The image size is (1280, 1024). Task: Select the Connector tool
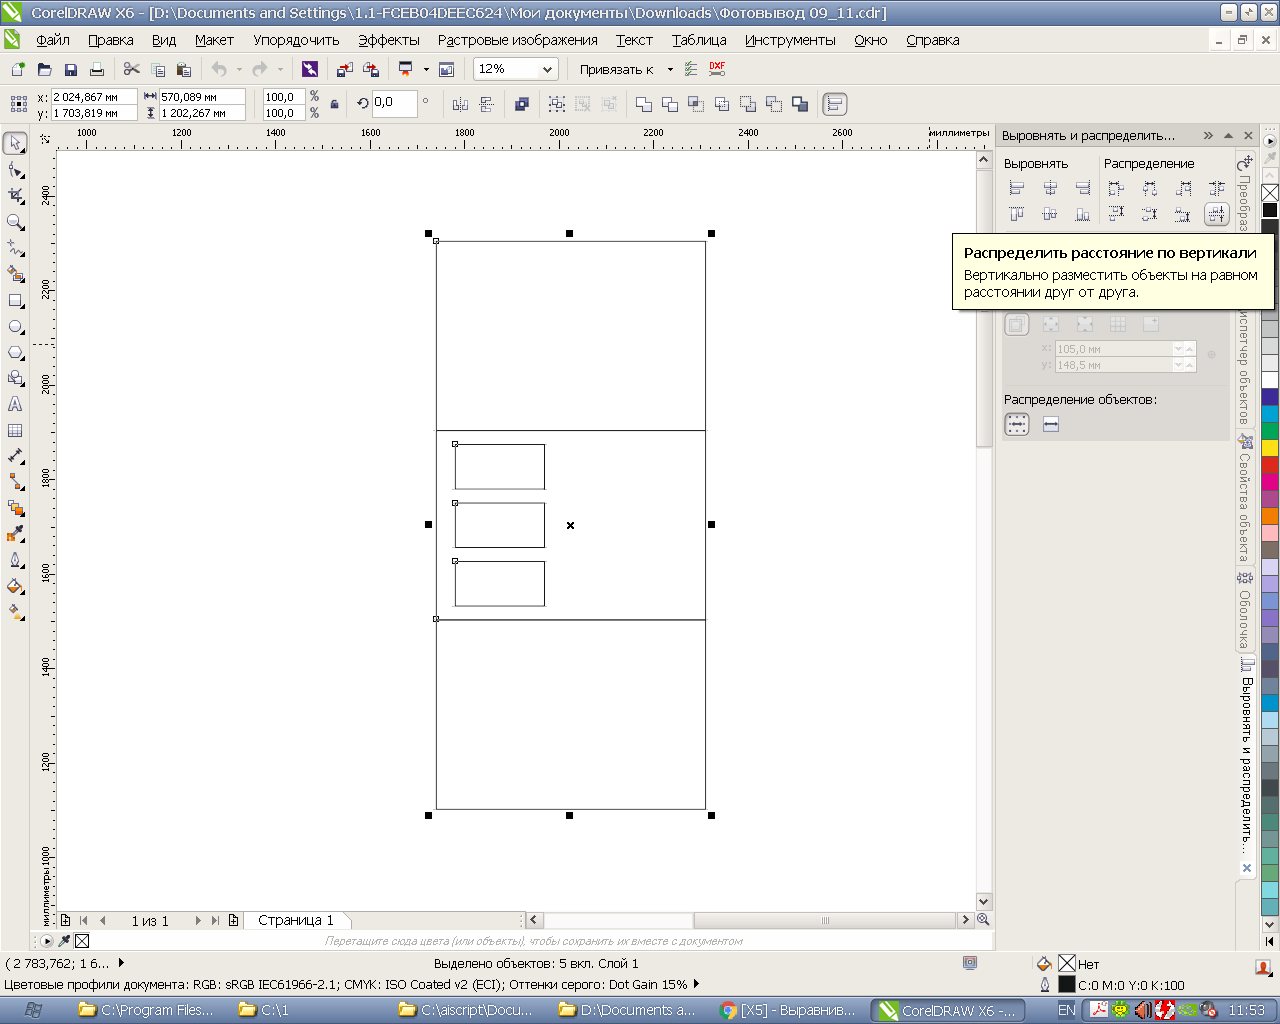click(x=15, y=482)
